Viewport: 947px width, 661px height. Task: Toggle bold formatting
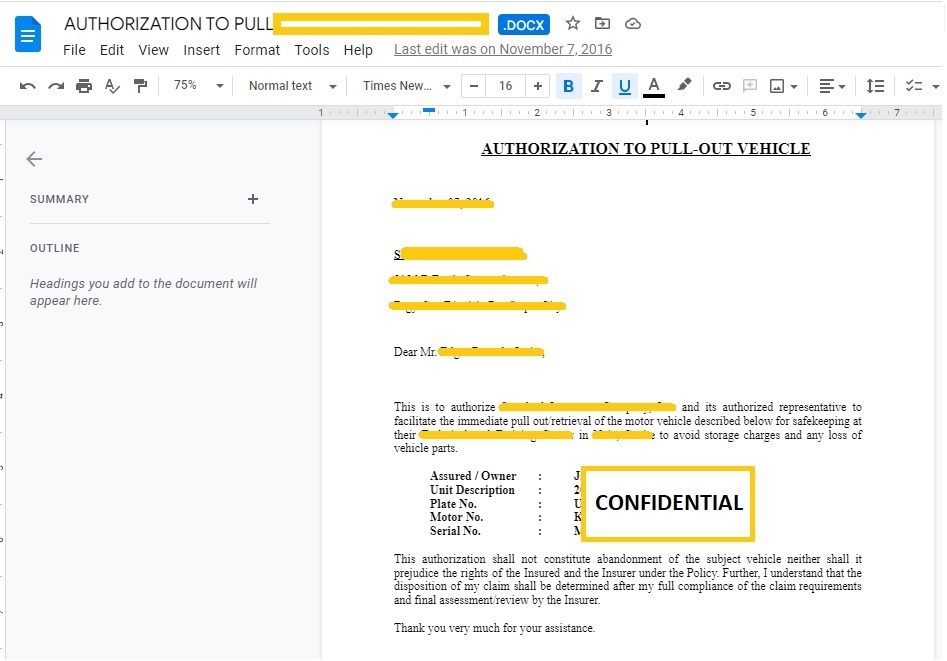[x=568, y=86]
